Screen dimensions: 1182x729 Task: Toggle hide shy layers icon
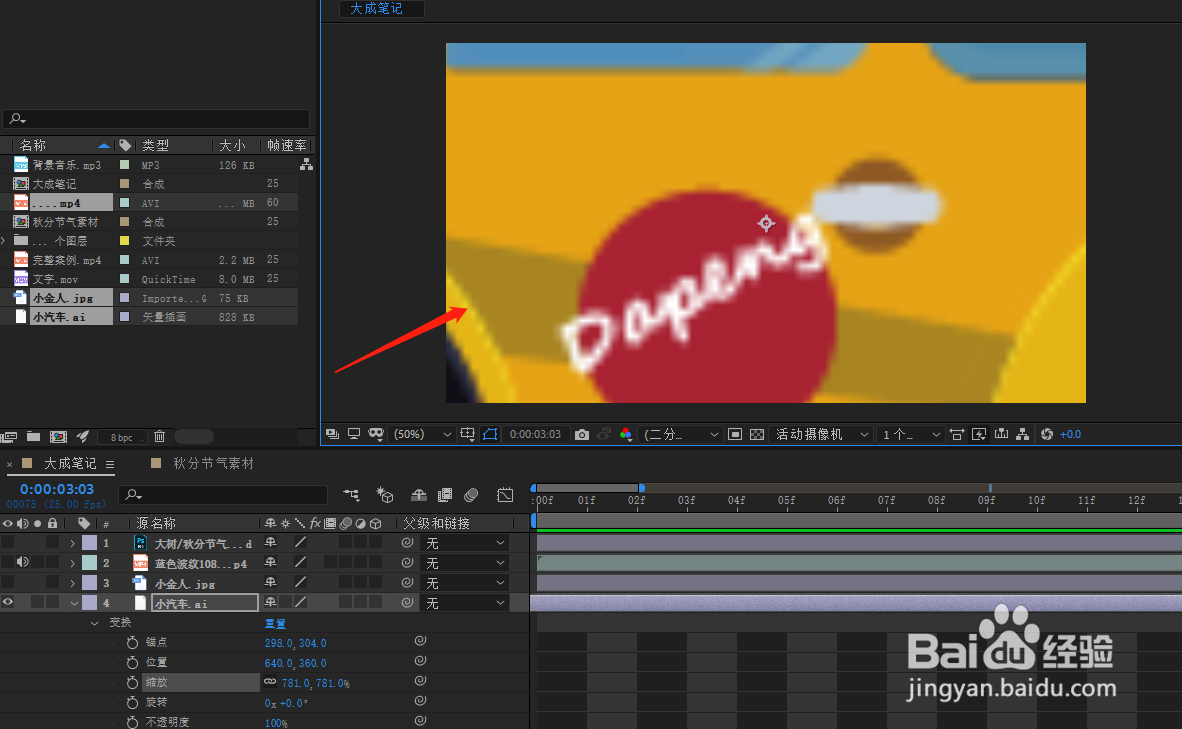(x=418, y=495)
